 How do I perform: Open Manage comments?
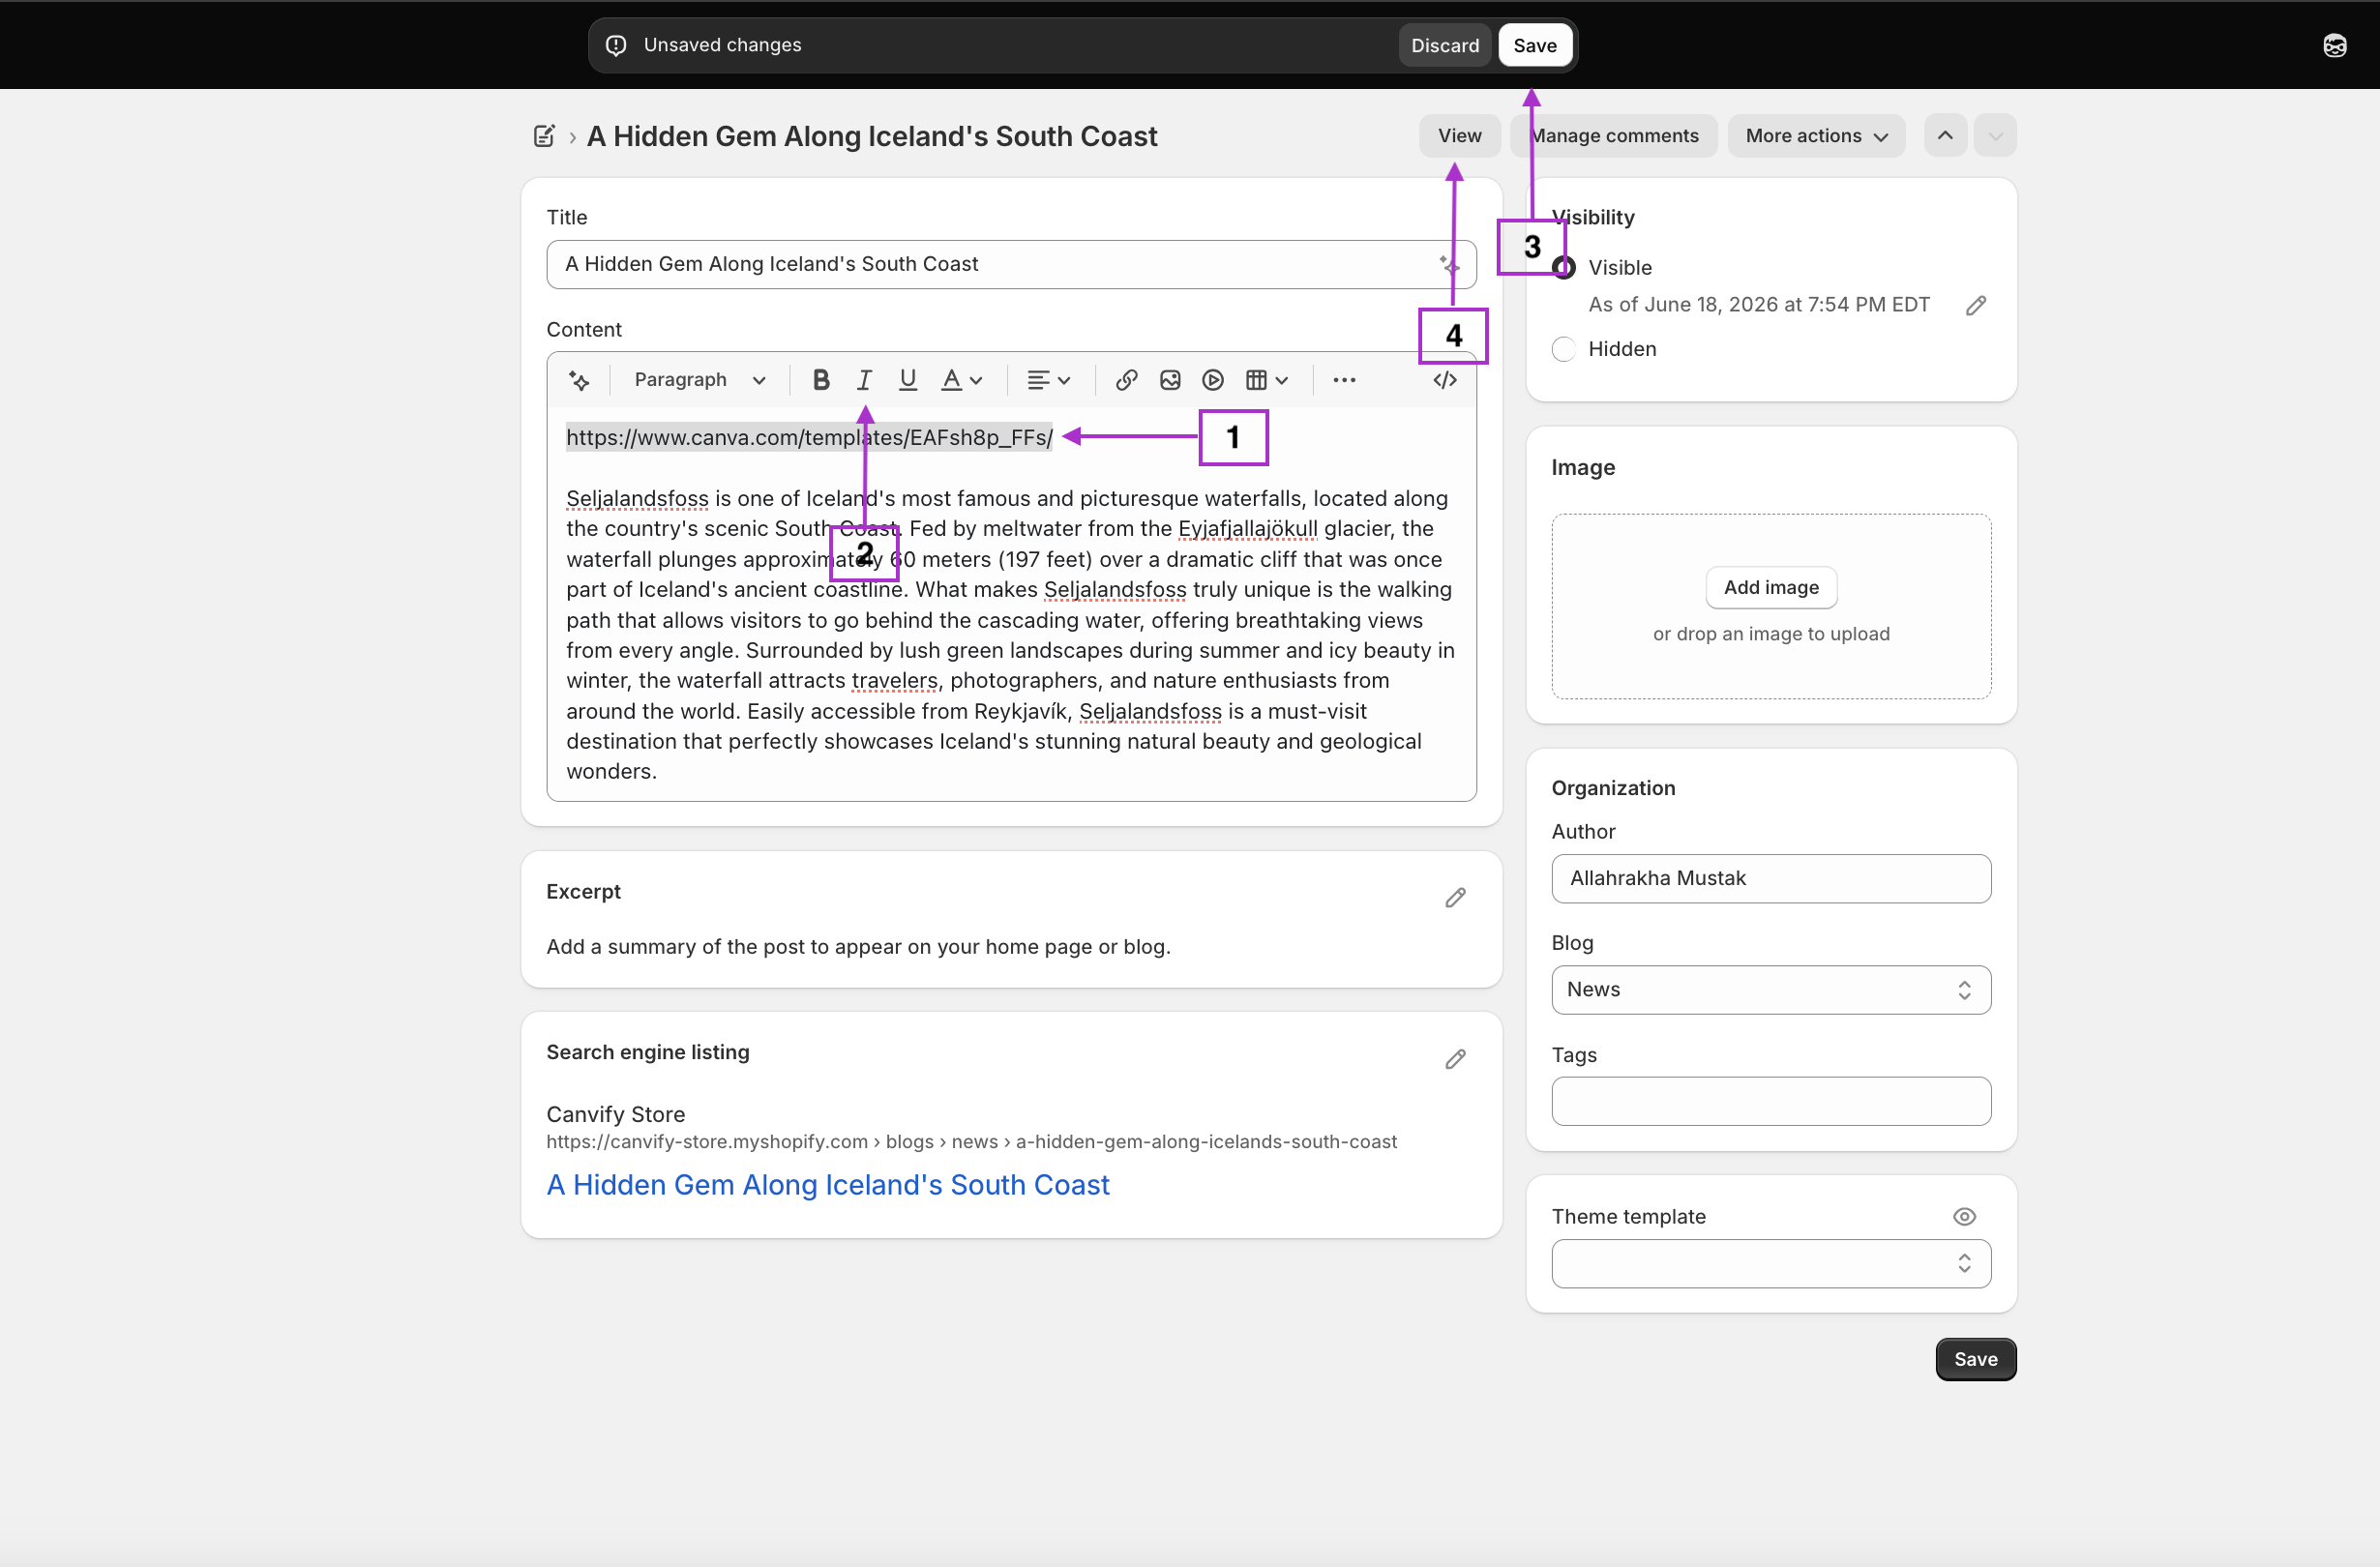click(1614, 136)
